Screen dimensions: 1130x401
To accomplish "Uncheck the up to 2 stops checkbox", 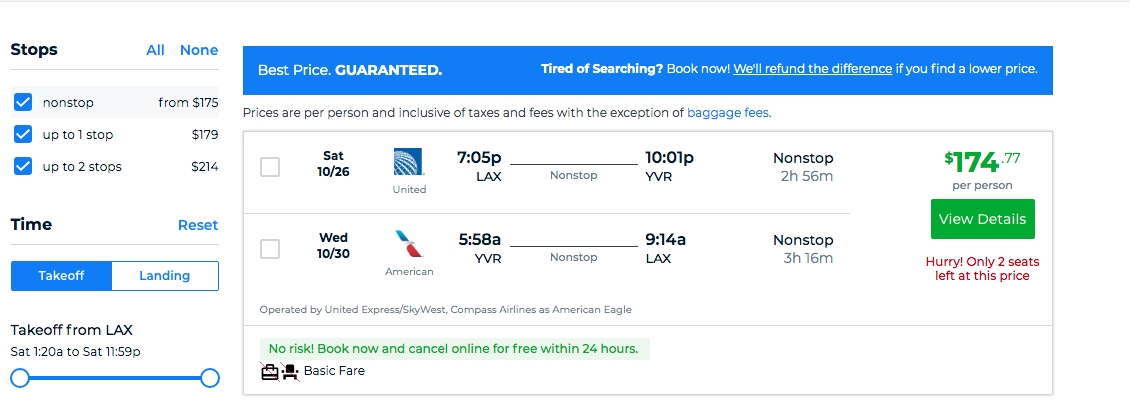I will [x=23, y=167].
